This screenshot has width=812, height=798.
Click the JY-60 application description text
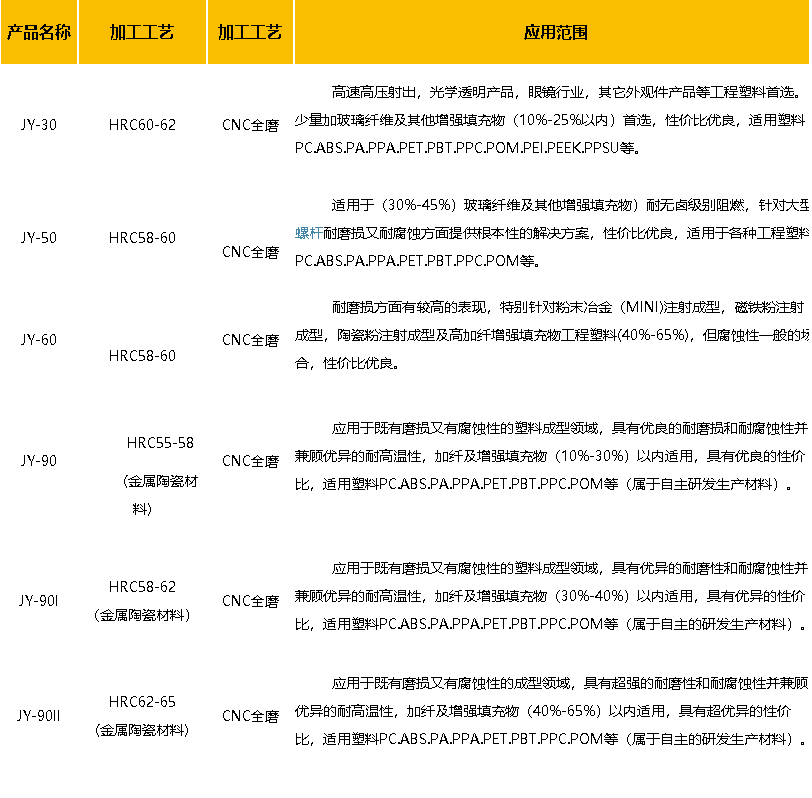click(x=552, y=335)
